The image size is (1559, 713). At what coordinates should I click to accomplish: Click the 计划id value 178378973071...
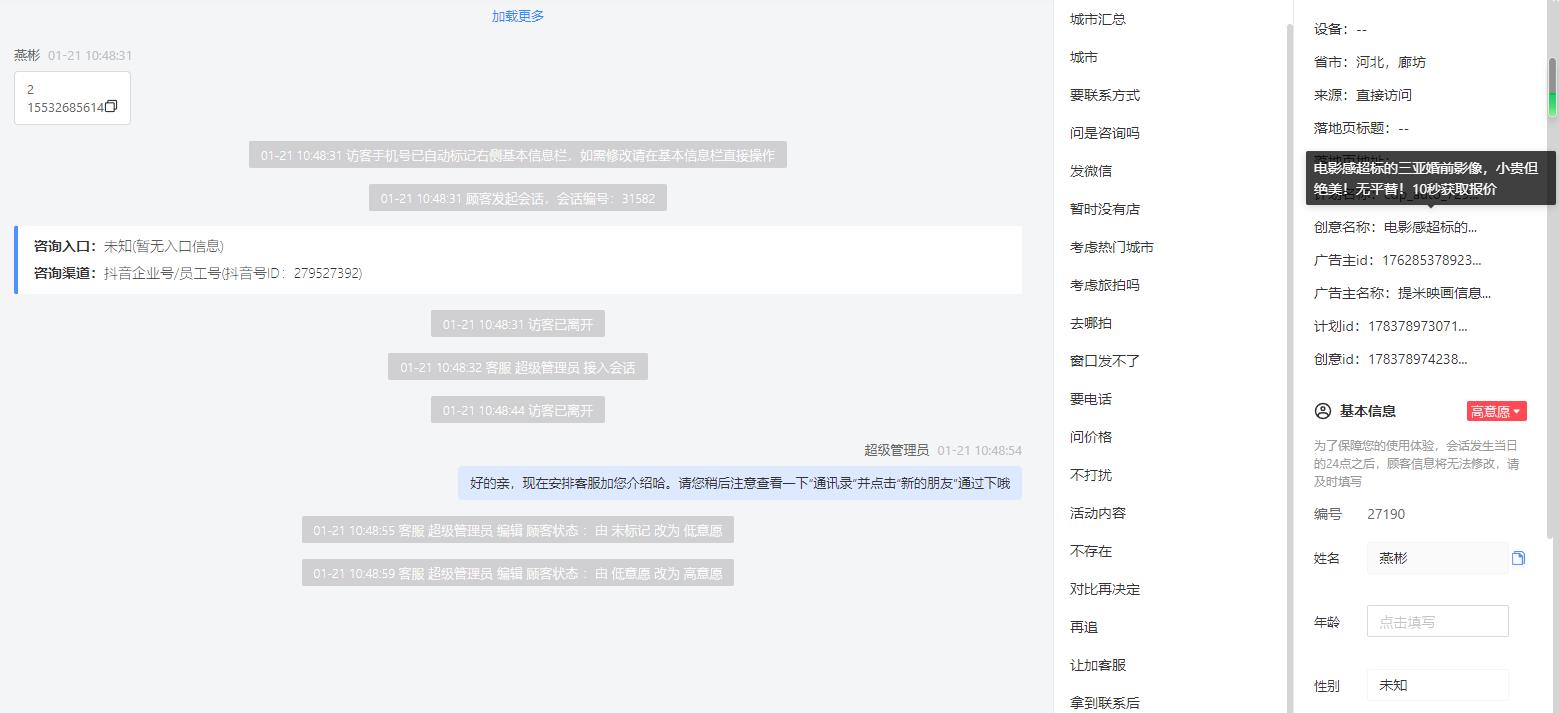(1417, 326)
